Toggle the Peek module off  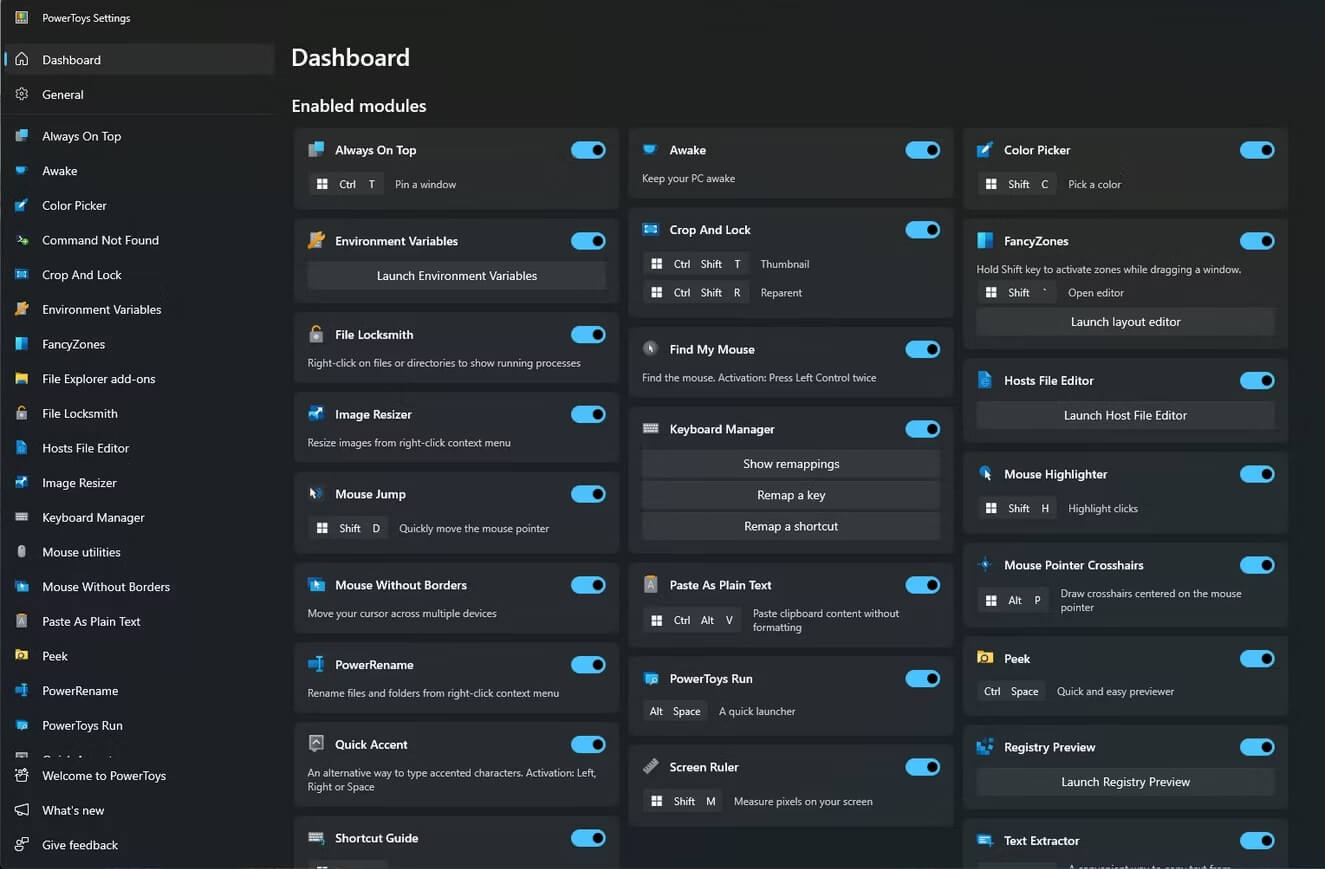1257,659
